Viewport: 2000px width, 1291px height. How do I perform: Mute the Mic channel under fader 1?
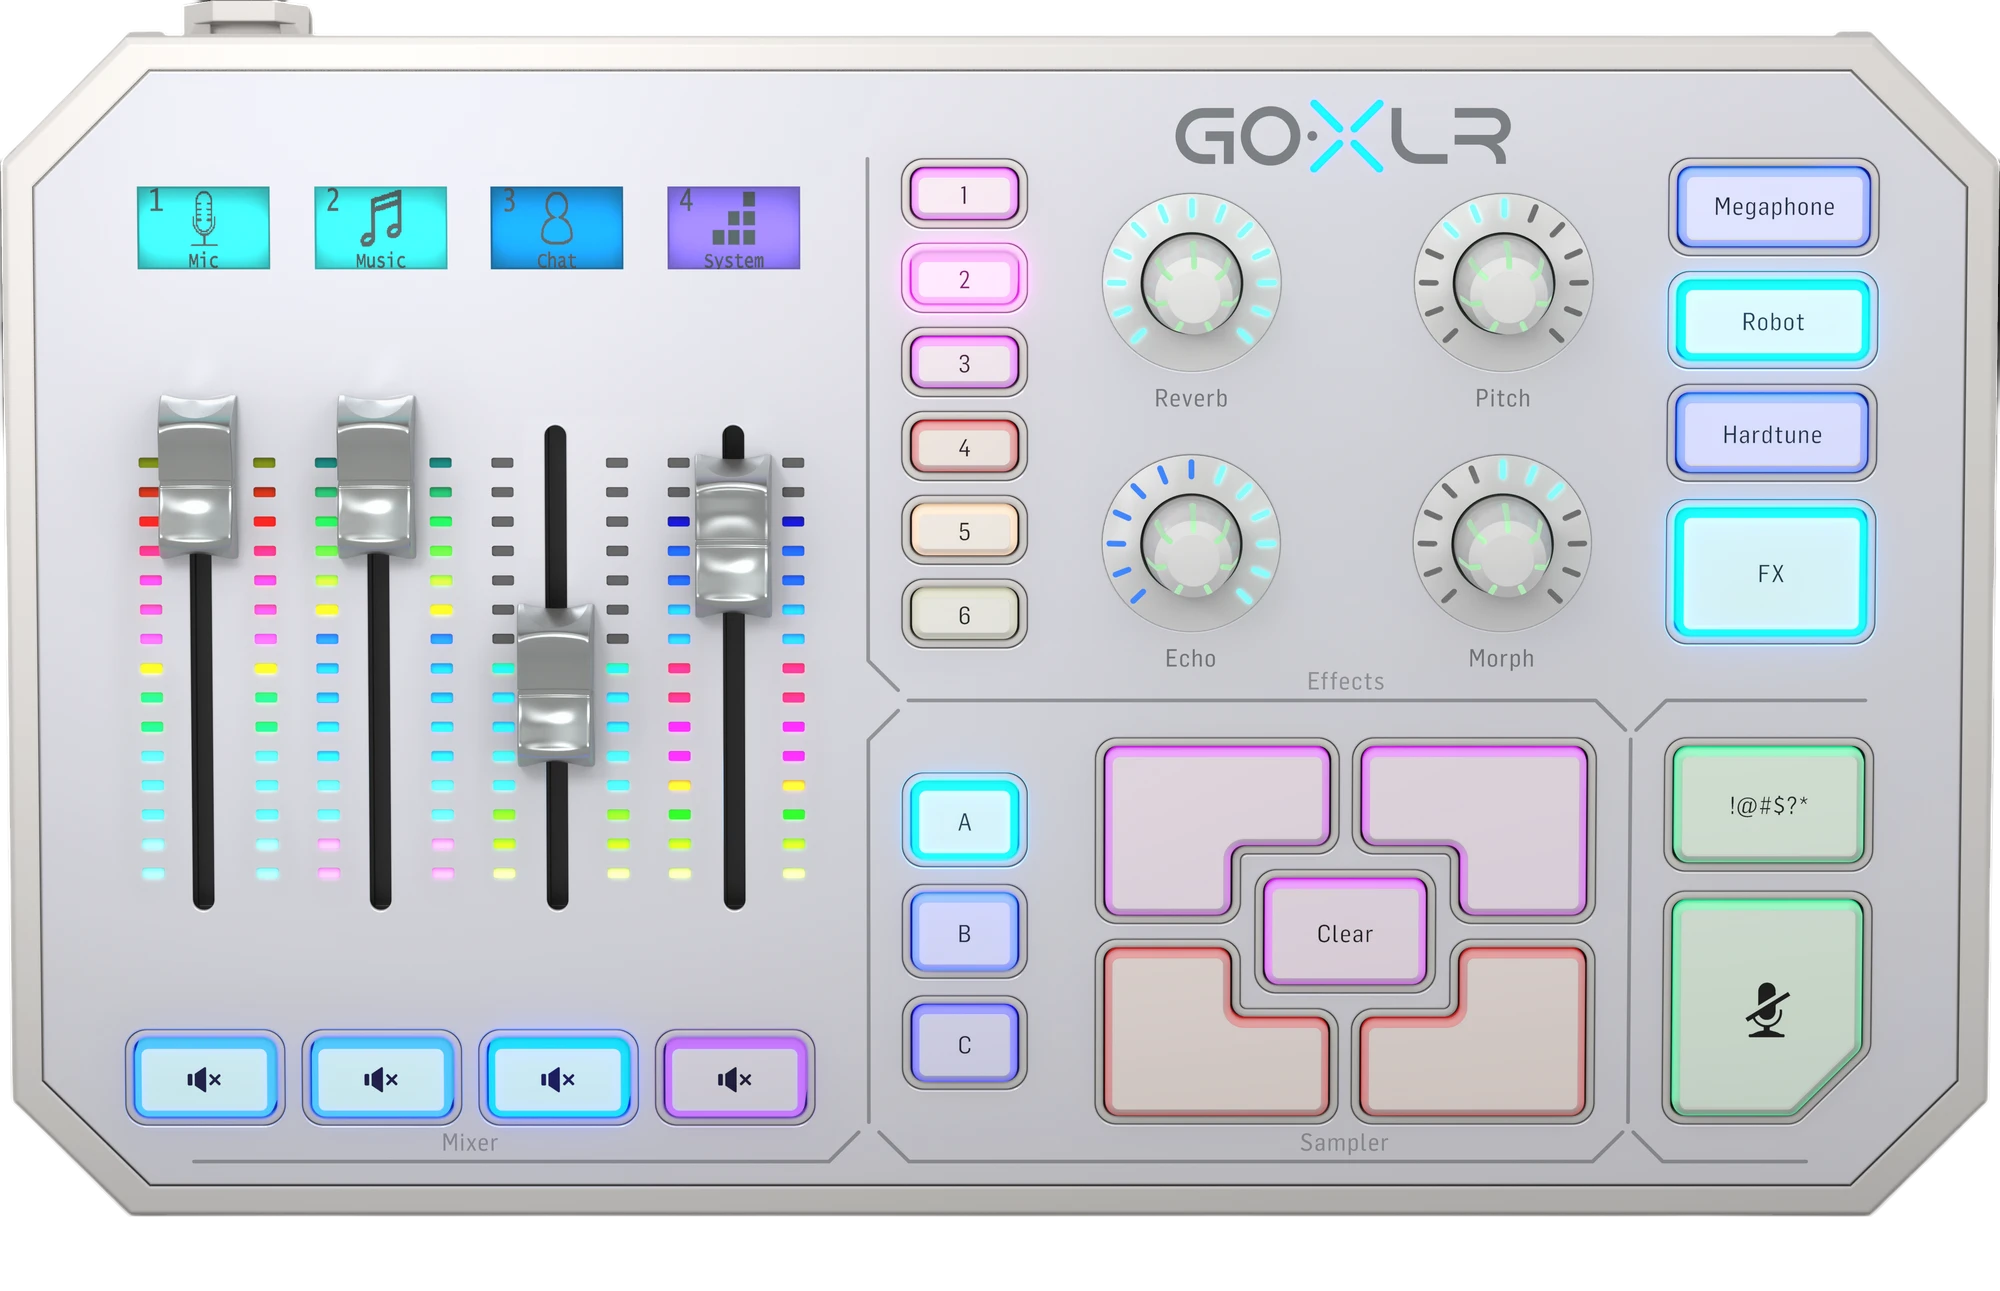tap(204, 1078)
